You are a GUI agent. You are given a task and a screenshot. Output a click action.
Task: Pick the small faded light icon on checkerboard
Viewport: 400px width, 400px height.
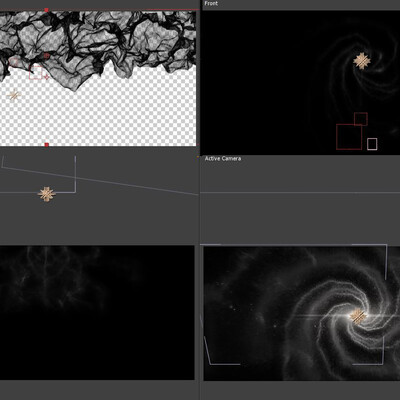tap(14, 95)
